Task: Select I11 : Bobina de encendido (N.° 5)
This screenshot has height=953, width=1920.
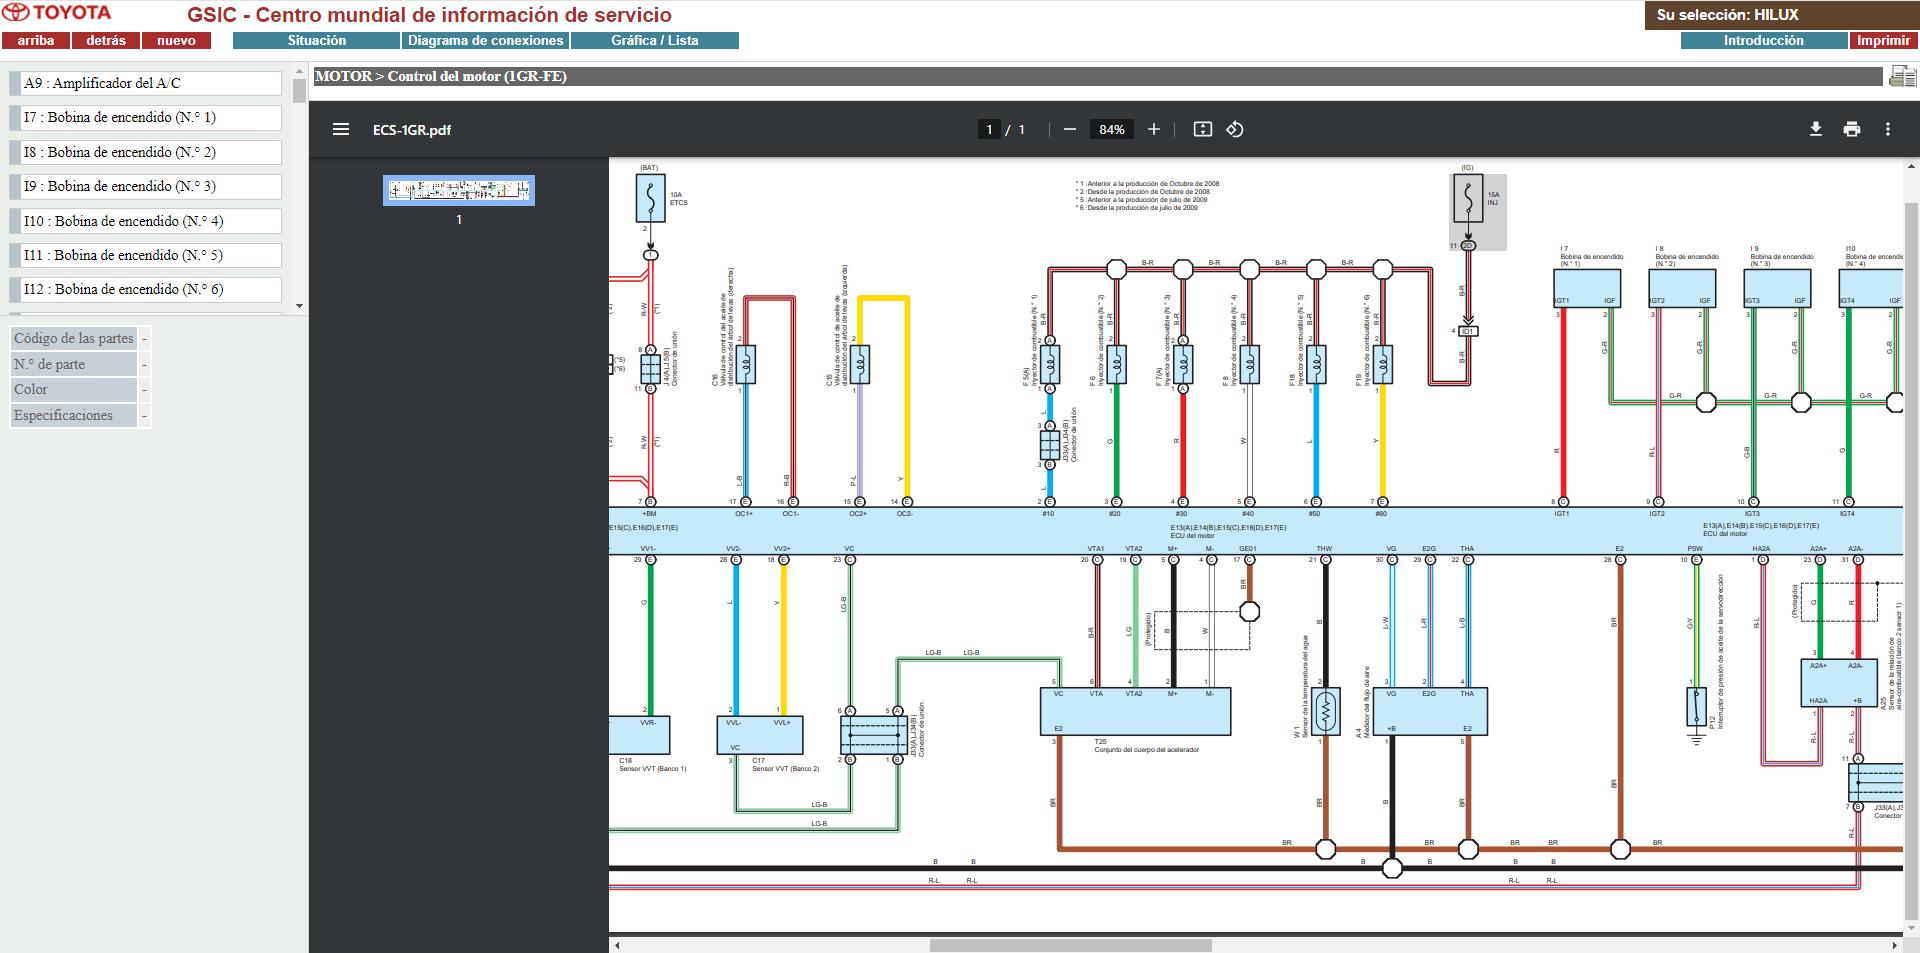Action: (146, 255)
